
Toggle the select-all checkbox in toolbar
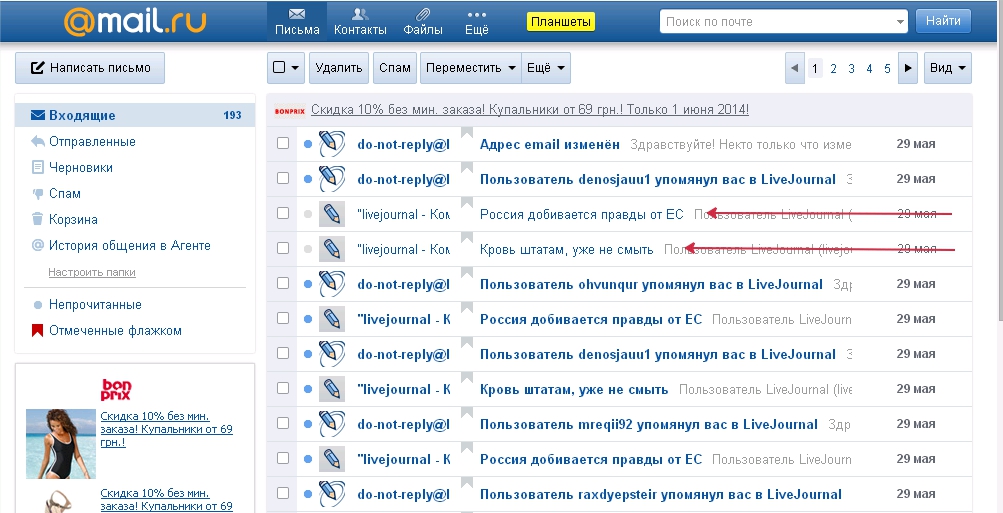(x=279, y=67)
